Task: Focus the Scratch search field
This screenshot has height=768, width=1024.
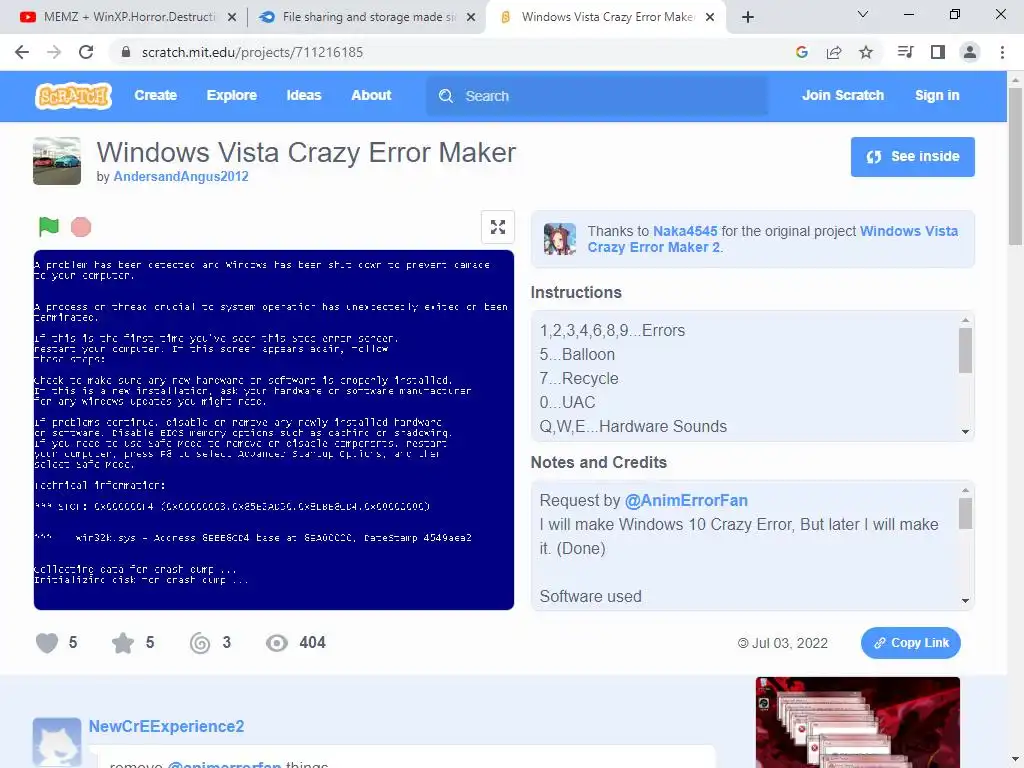Action: click(x=598, y=96)
